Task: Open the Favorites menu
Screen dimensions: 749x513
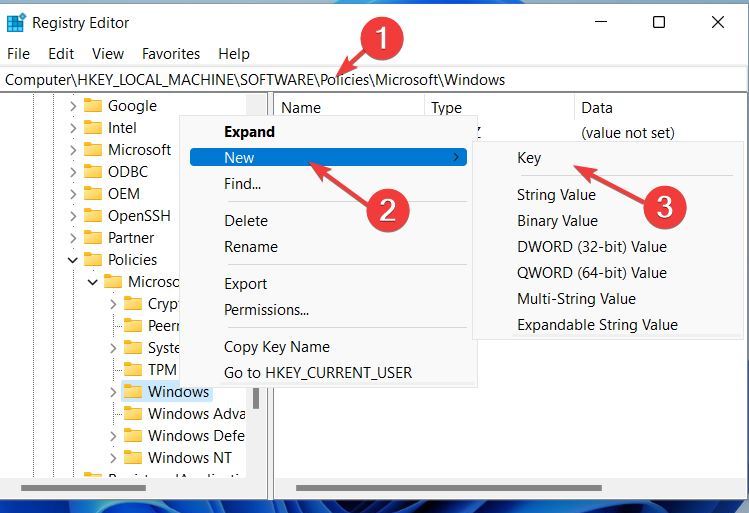Action: (171, 53)
